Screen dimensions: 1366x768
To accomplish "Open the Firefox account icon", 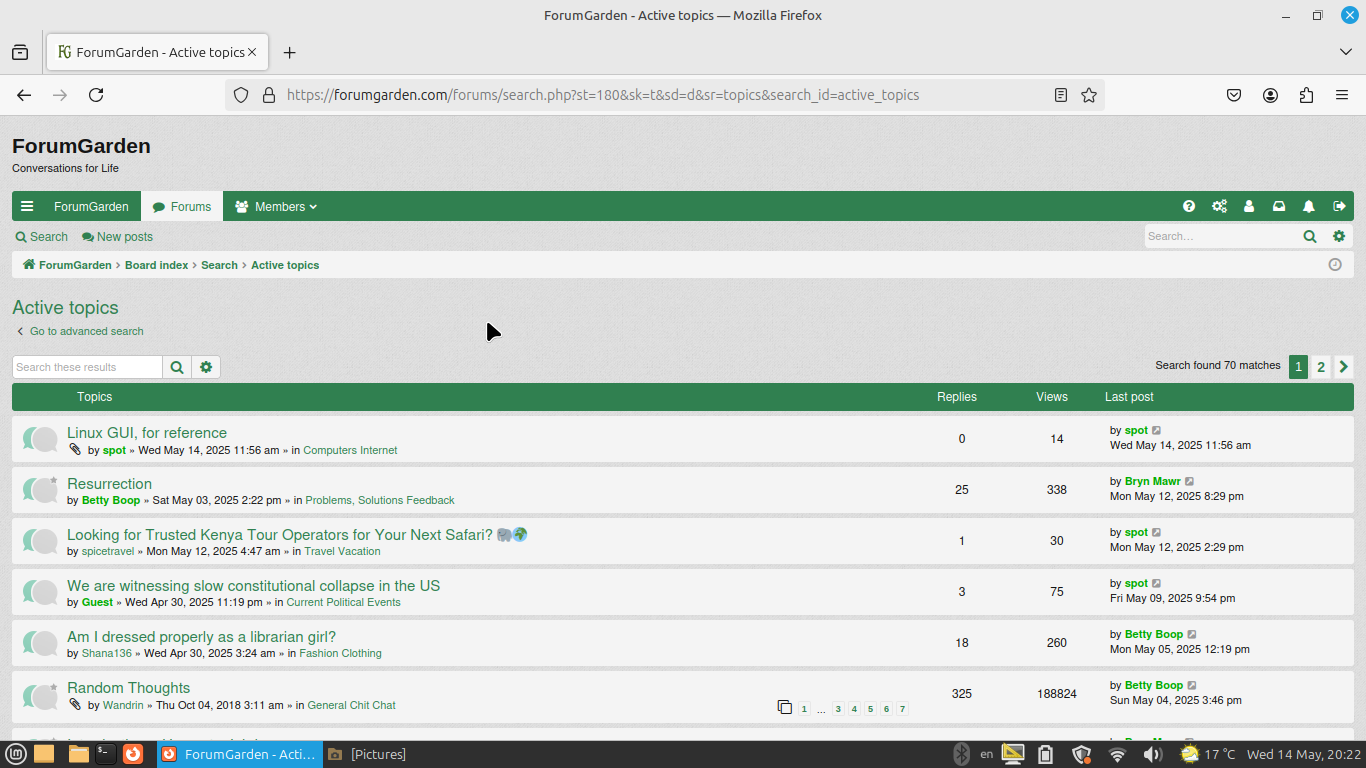I will (1270, 95).
